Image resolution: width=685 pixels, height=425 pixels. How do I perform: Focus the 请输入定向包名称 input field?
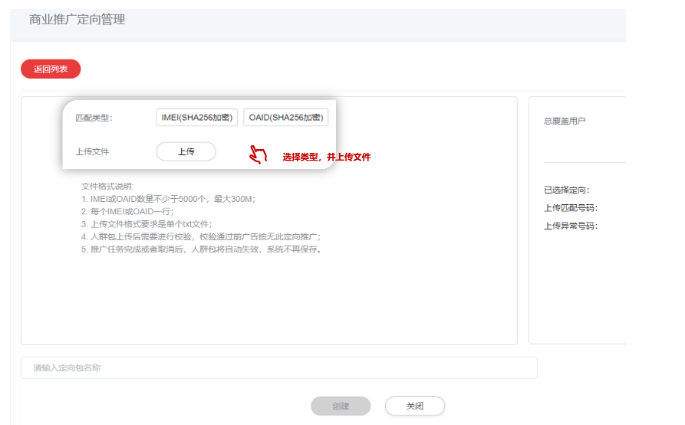pyautogui.click(x=279, y=368)
